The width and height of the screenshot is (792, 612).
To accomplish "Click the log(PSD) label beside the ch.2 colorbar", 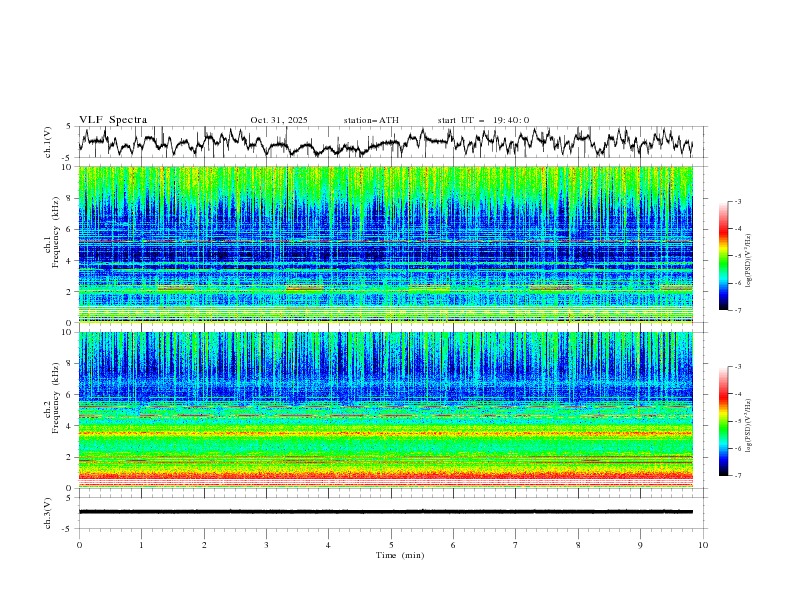I will [750, 425].
